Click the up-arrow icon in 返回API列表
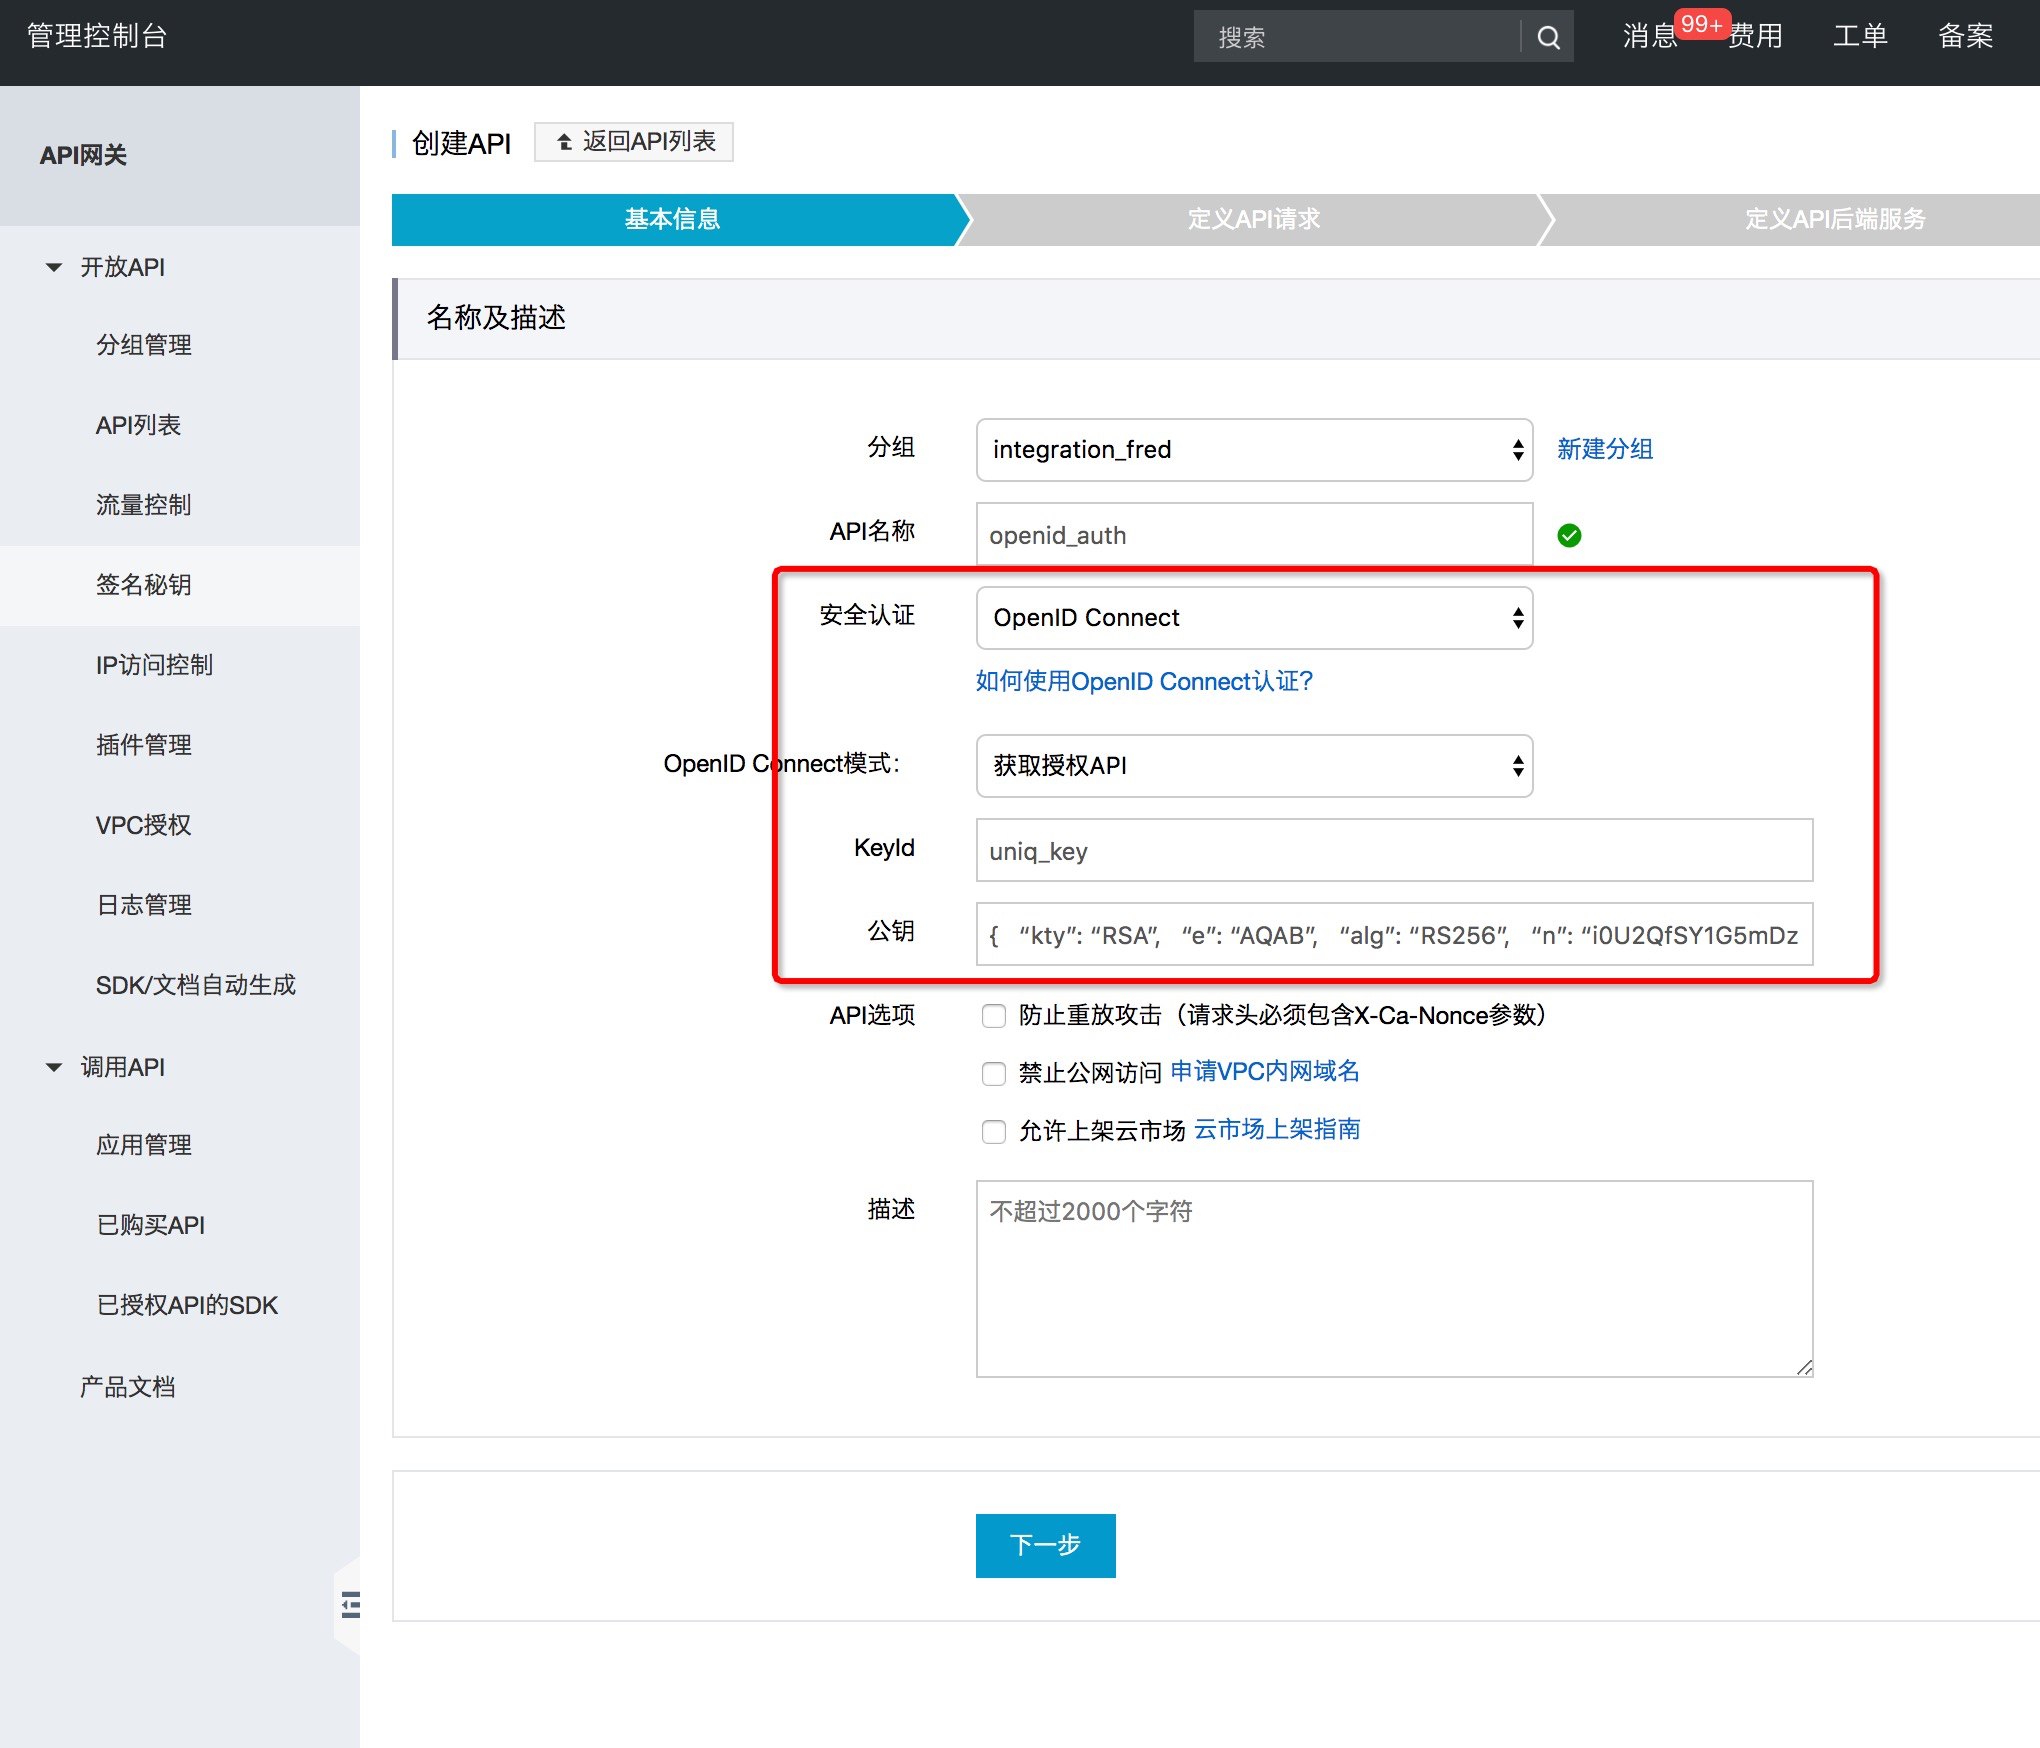This screenshot has width=2040, height=1748. click(x=565, y=142)
